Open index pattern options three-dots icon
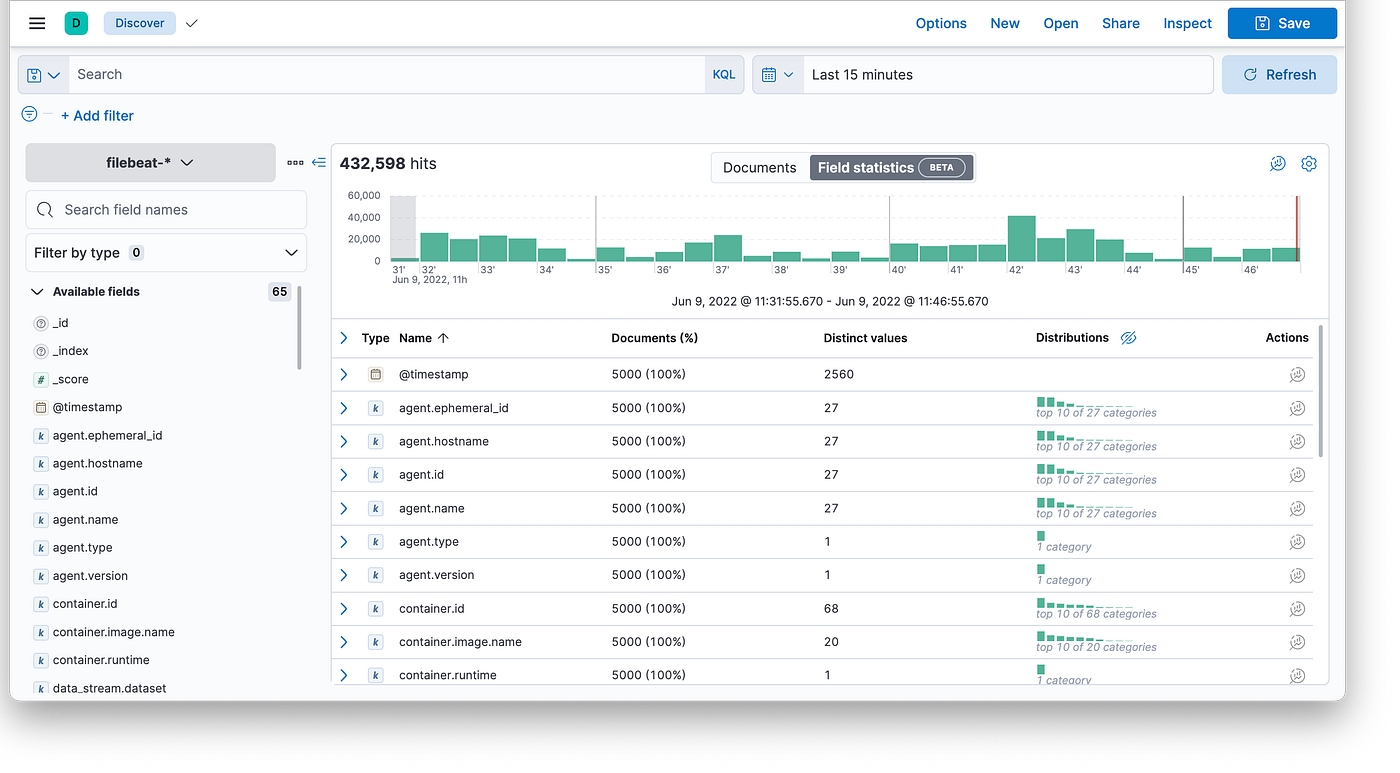This screenshot has width=1400, height=773. 295,162
